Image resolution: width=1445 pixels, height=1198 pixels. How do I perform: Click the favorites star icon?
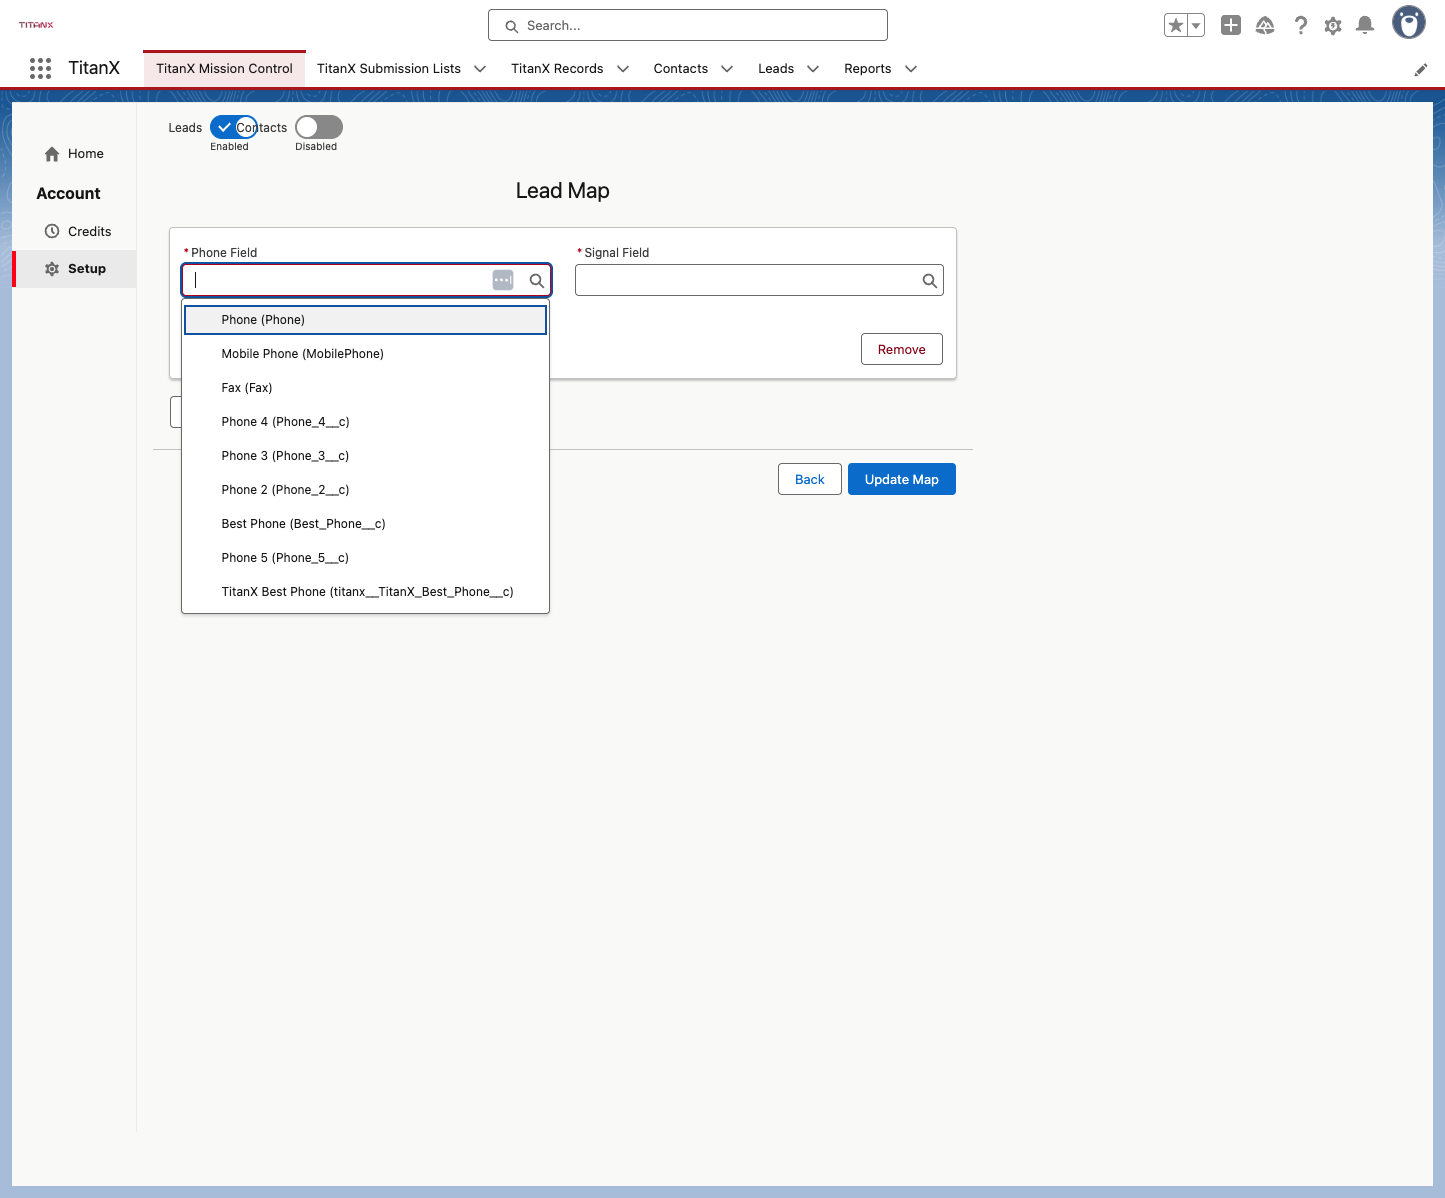pos(1176,26)
